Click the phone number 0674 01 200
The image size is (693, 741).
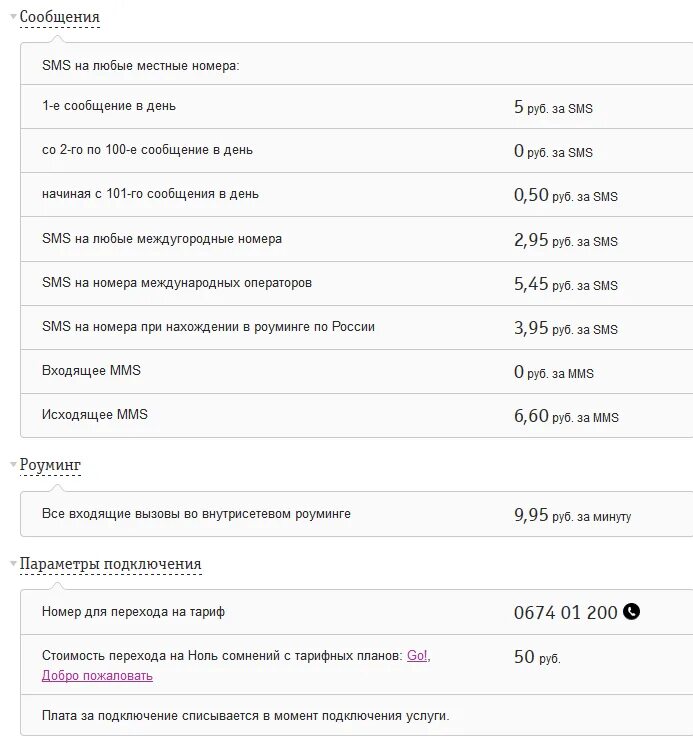[565, 612]
